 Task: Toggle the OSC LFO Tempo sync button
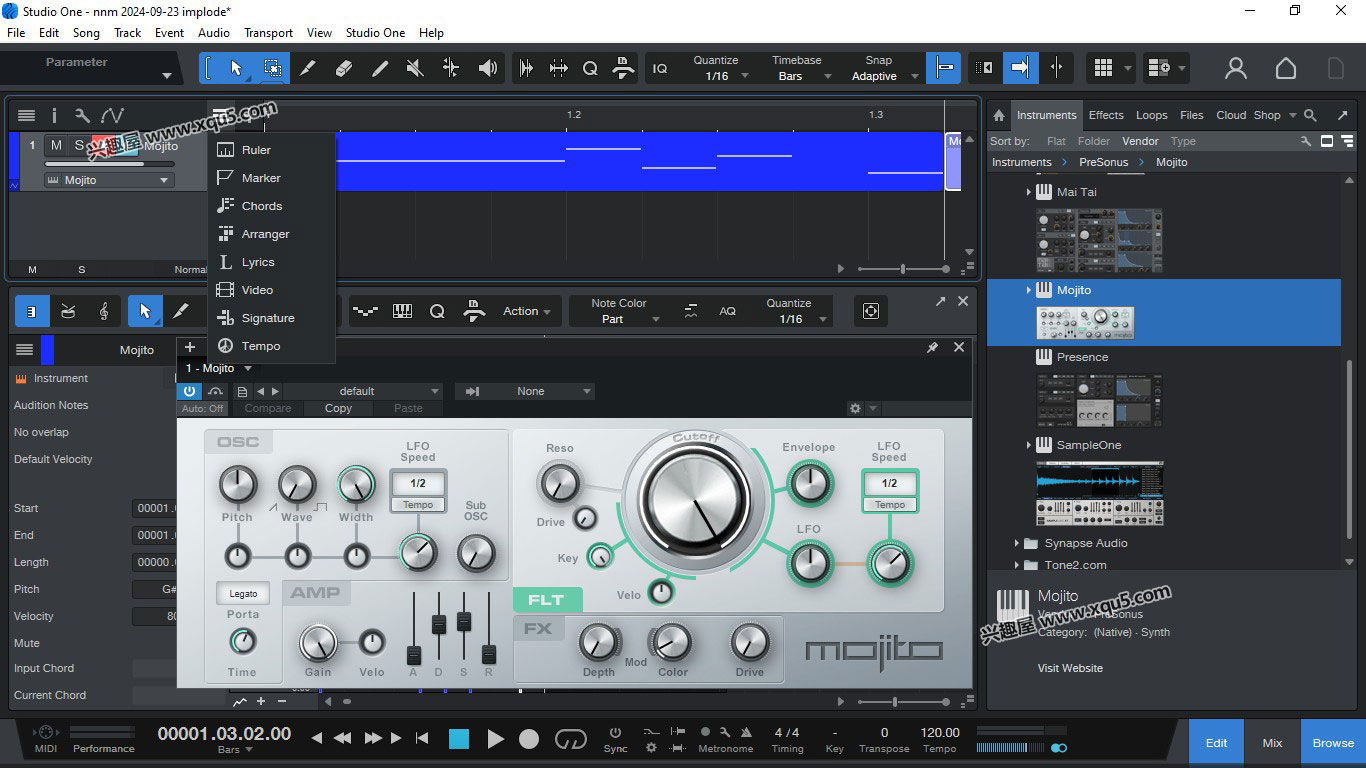(x=418, y=505)
